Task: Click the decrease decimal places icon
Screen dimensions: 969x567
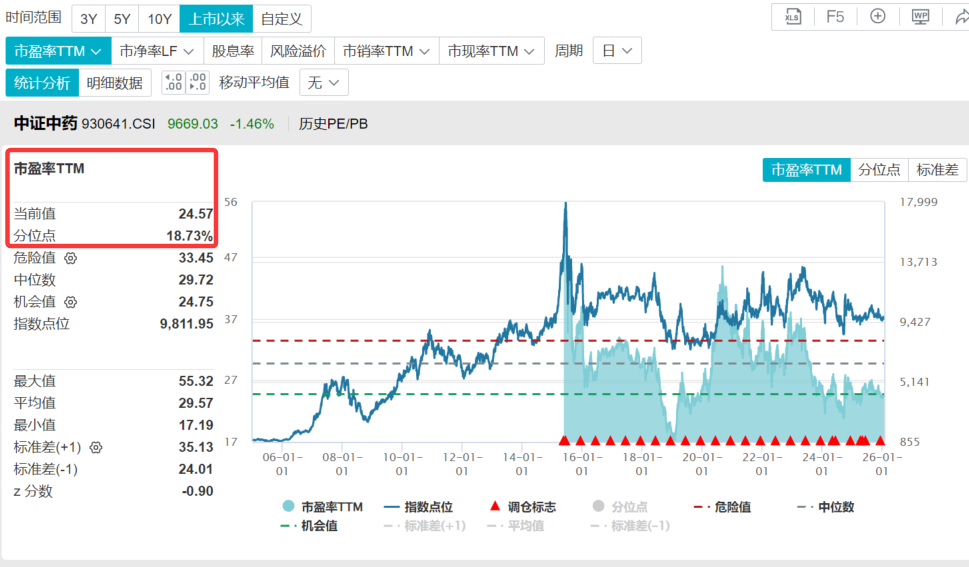Action: point(173,82)
